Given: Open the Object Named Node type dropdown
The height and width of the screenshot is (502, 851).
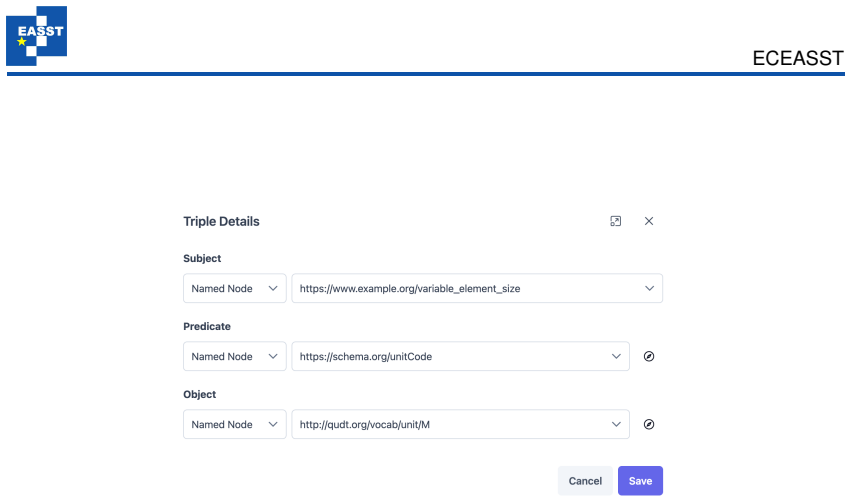Looking at the screenshot, I should 234,424.
